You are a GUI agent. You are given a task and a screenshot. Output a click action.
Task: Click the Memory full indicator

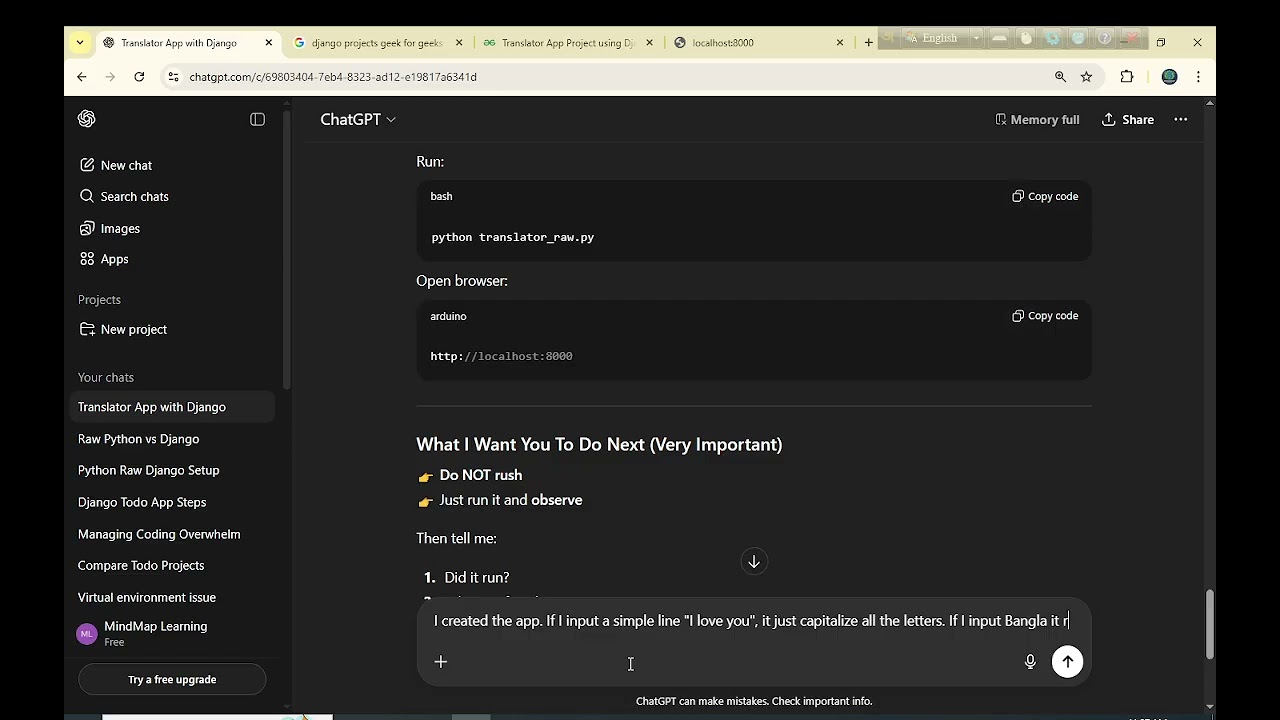pyautogui.click(x=1037, y=119)
